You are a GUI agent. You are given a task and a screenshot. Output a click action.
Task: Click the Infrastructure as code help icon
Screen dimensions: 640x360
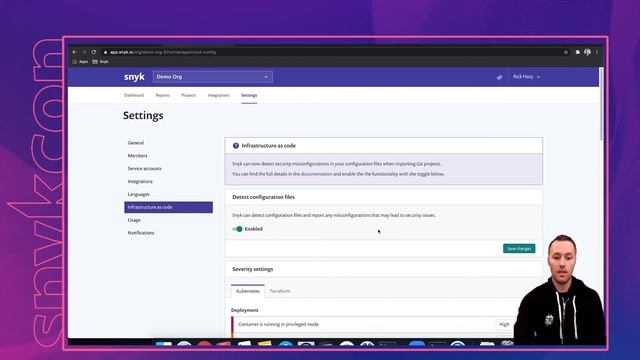point(236,146)
